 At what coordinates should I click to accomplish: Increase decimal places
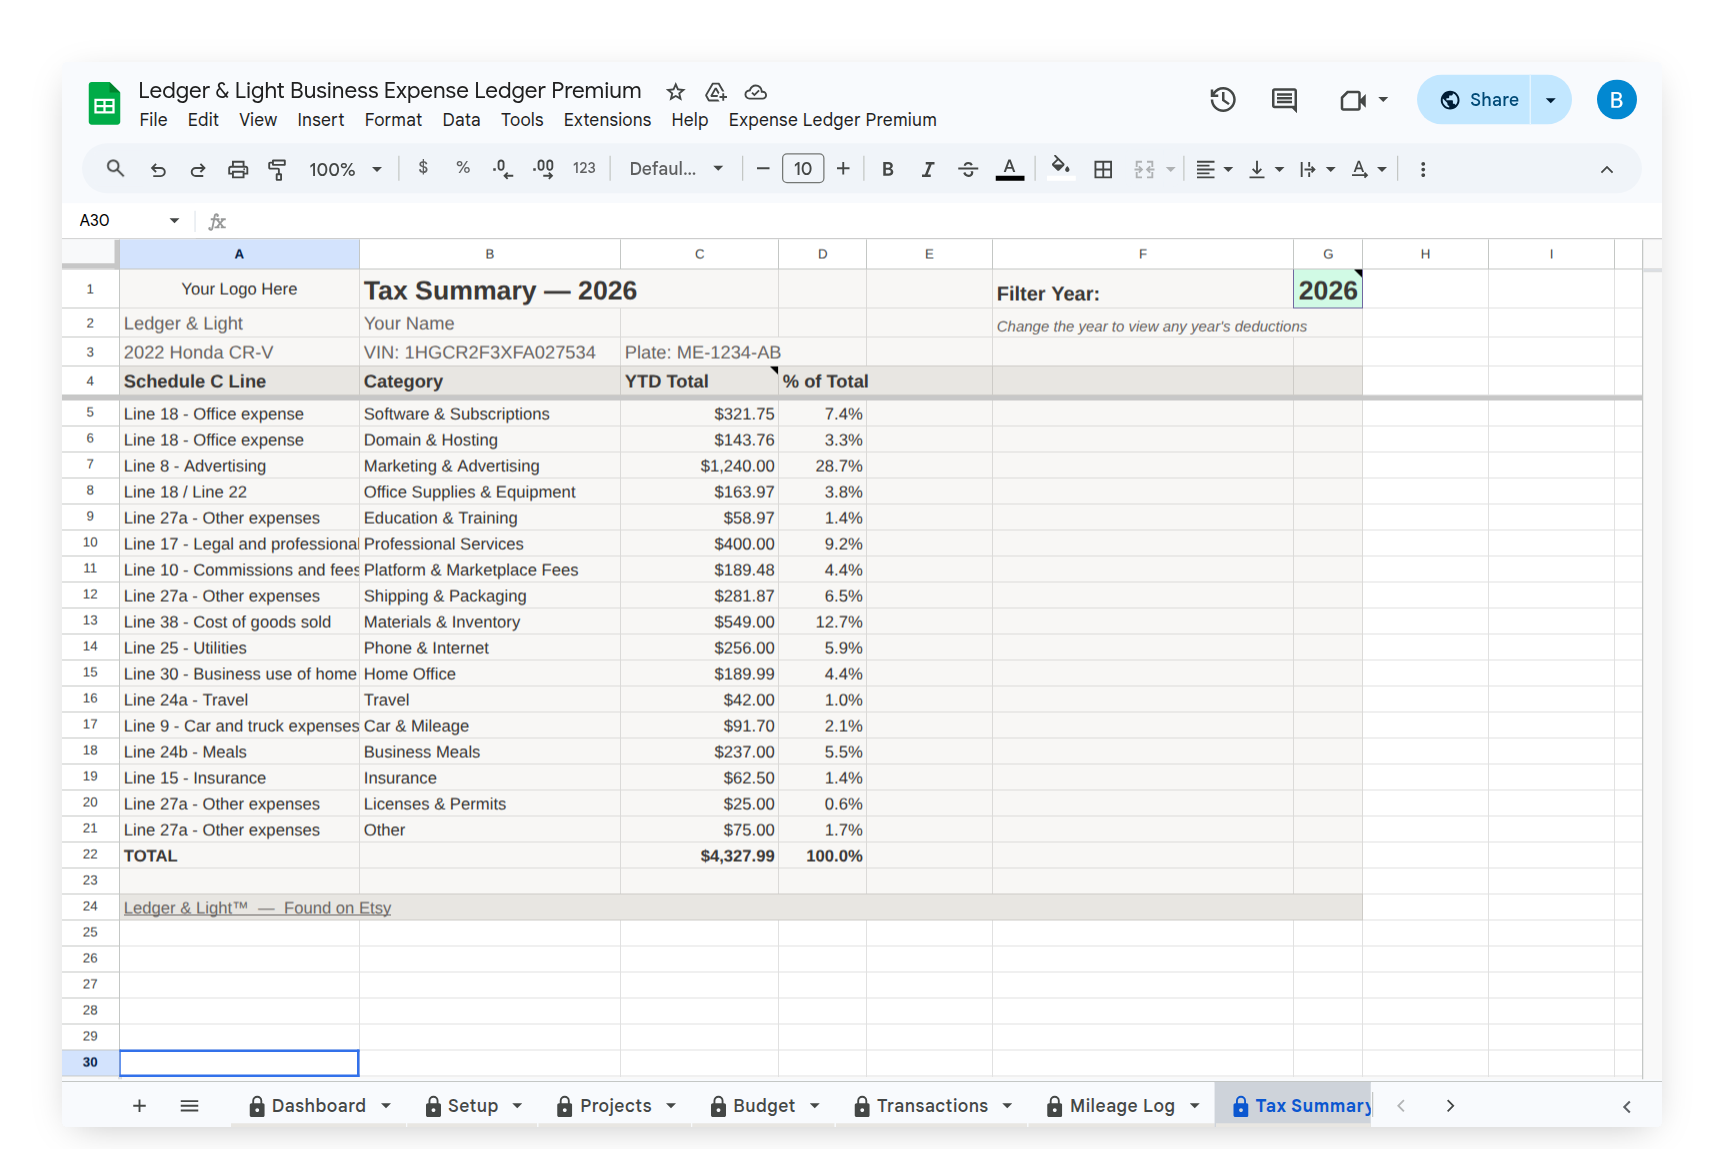point(544,168)
